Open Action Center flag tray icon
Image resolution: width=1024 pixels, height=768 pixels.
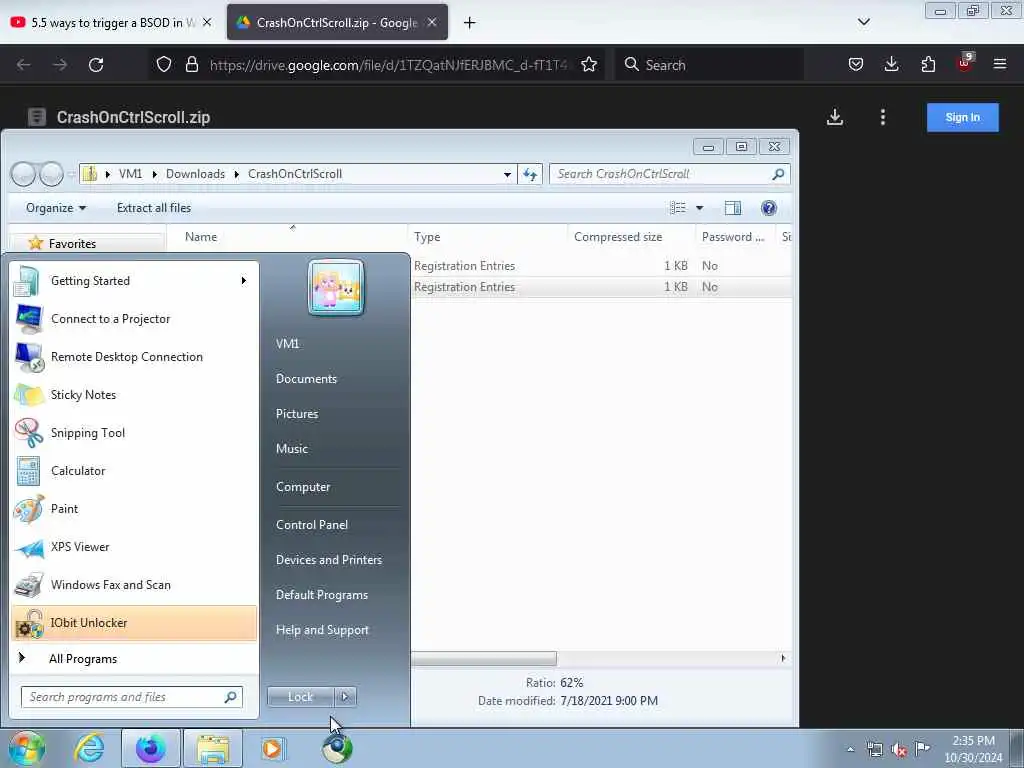(922, 748)
